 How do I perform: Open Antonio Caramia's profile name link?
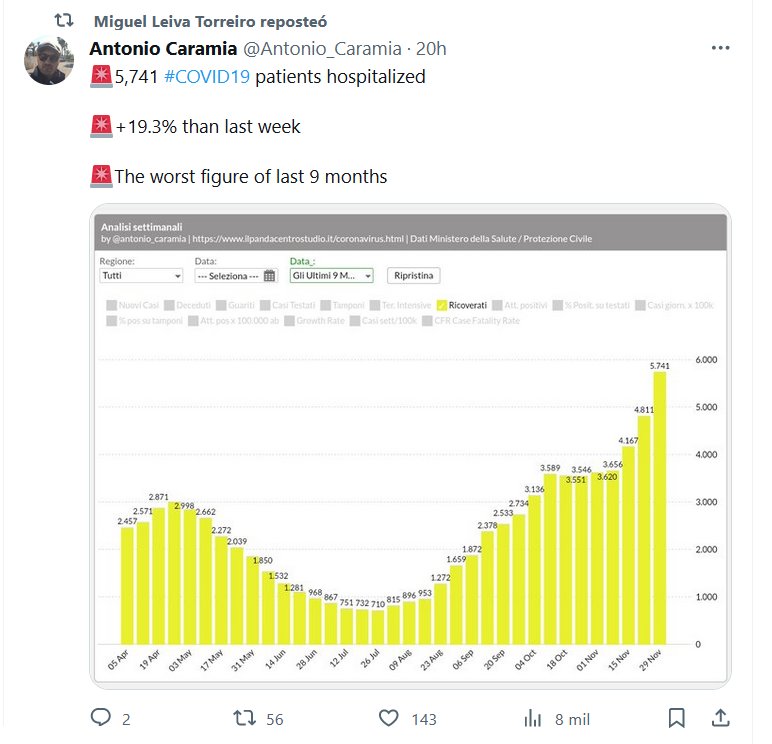tap(163, 49)
